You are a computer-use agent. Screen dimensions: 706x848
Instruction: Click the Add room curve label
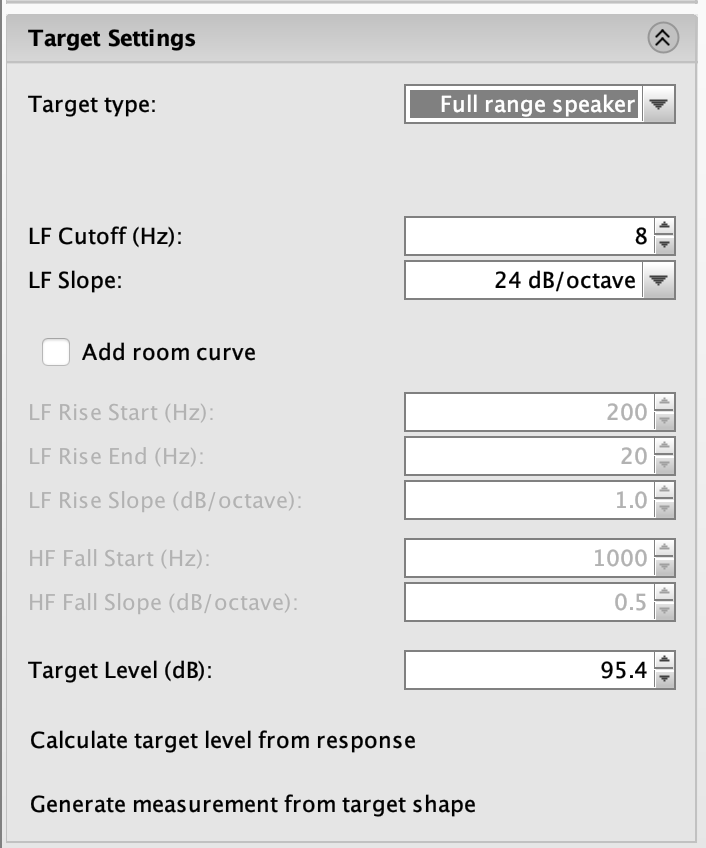pyautogui.click(x=169, y=352)
